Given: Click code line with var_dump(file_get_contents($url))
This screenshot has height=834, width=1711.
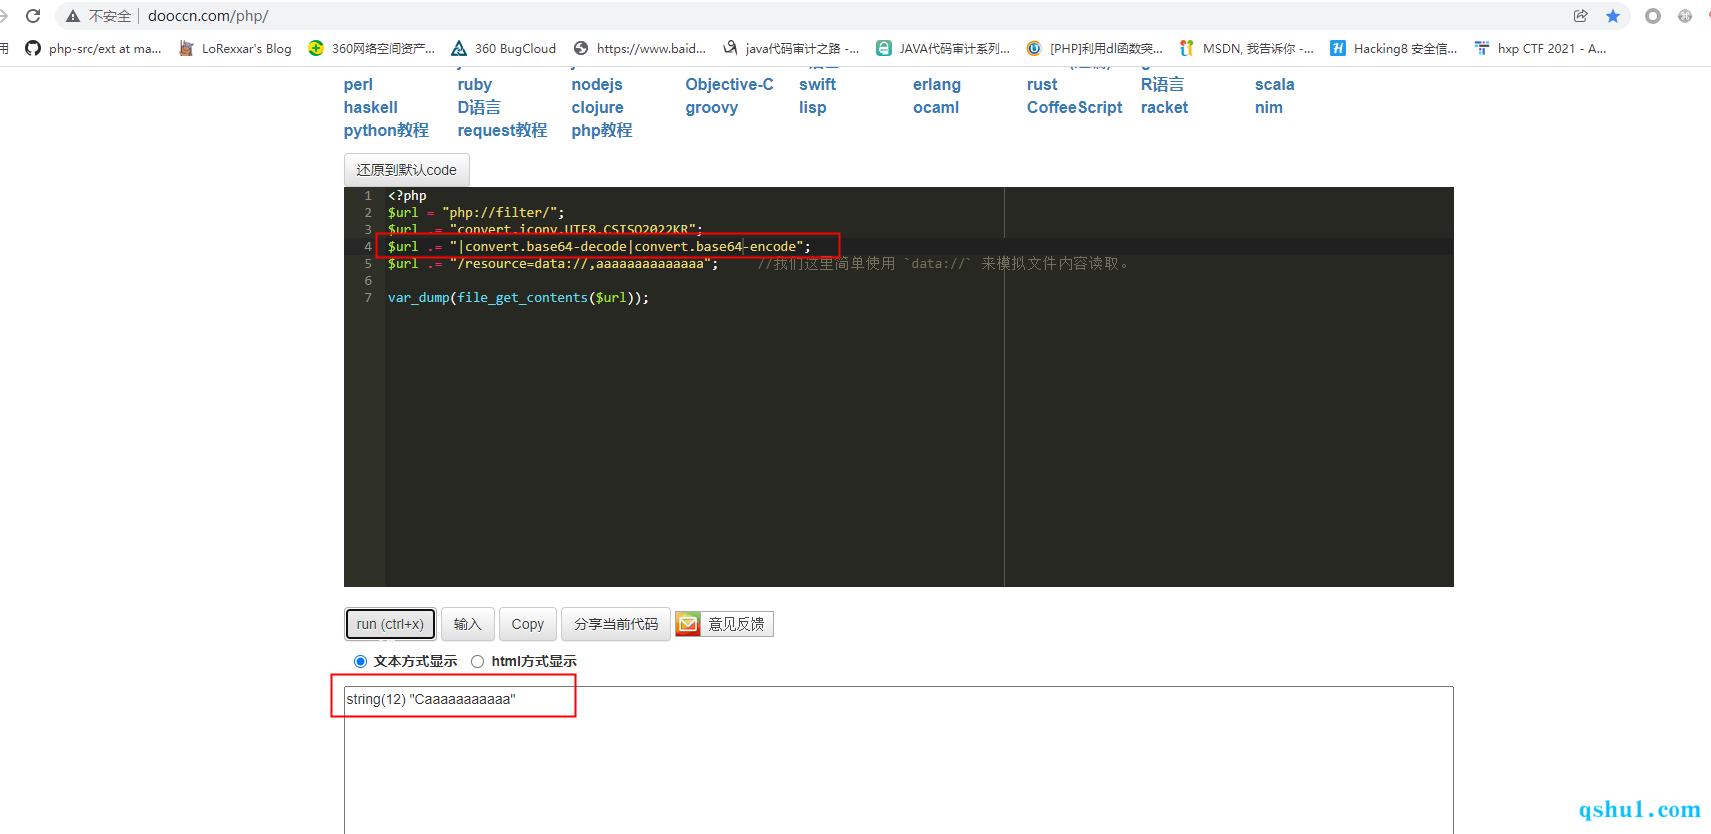Looking at the screenshot, I should (x=519, y=298).
